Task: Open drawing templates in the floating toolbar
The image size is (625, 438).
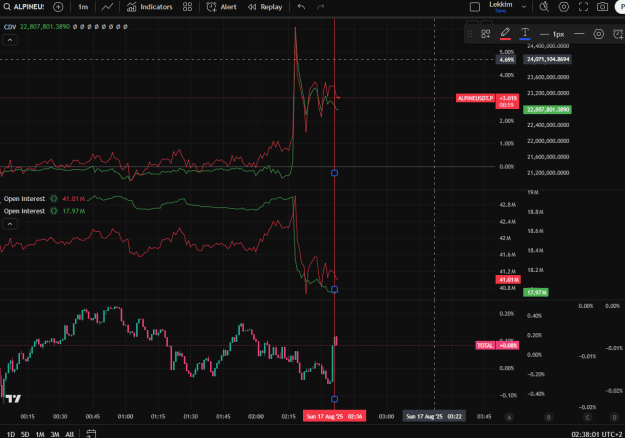Action: point(485,34)
